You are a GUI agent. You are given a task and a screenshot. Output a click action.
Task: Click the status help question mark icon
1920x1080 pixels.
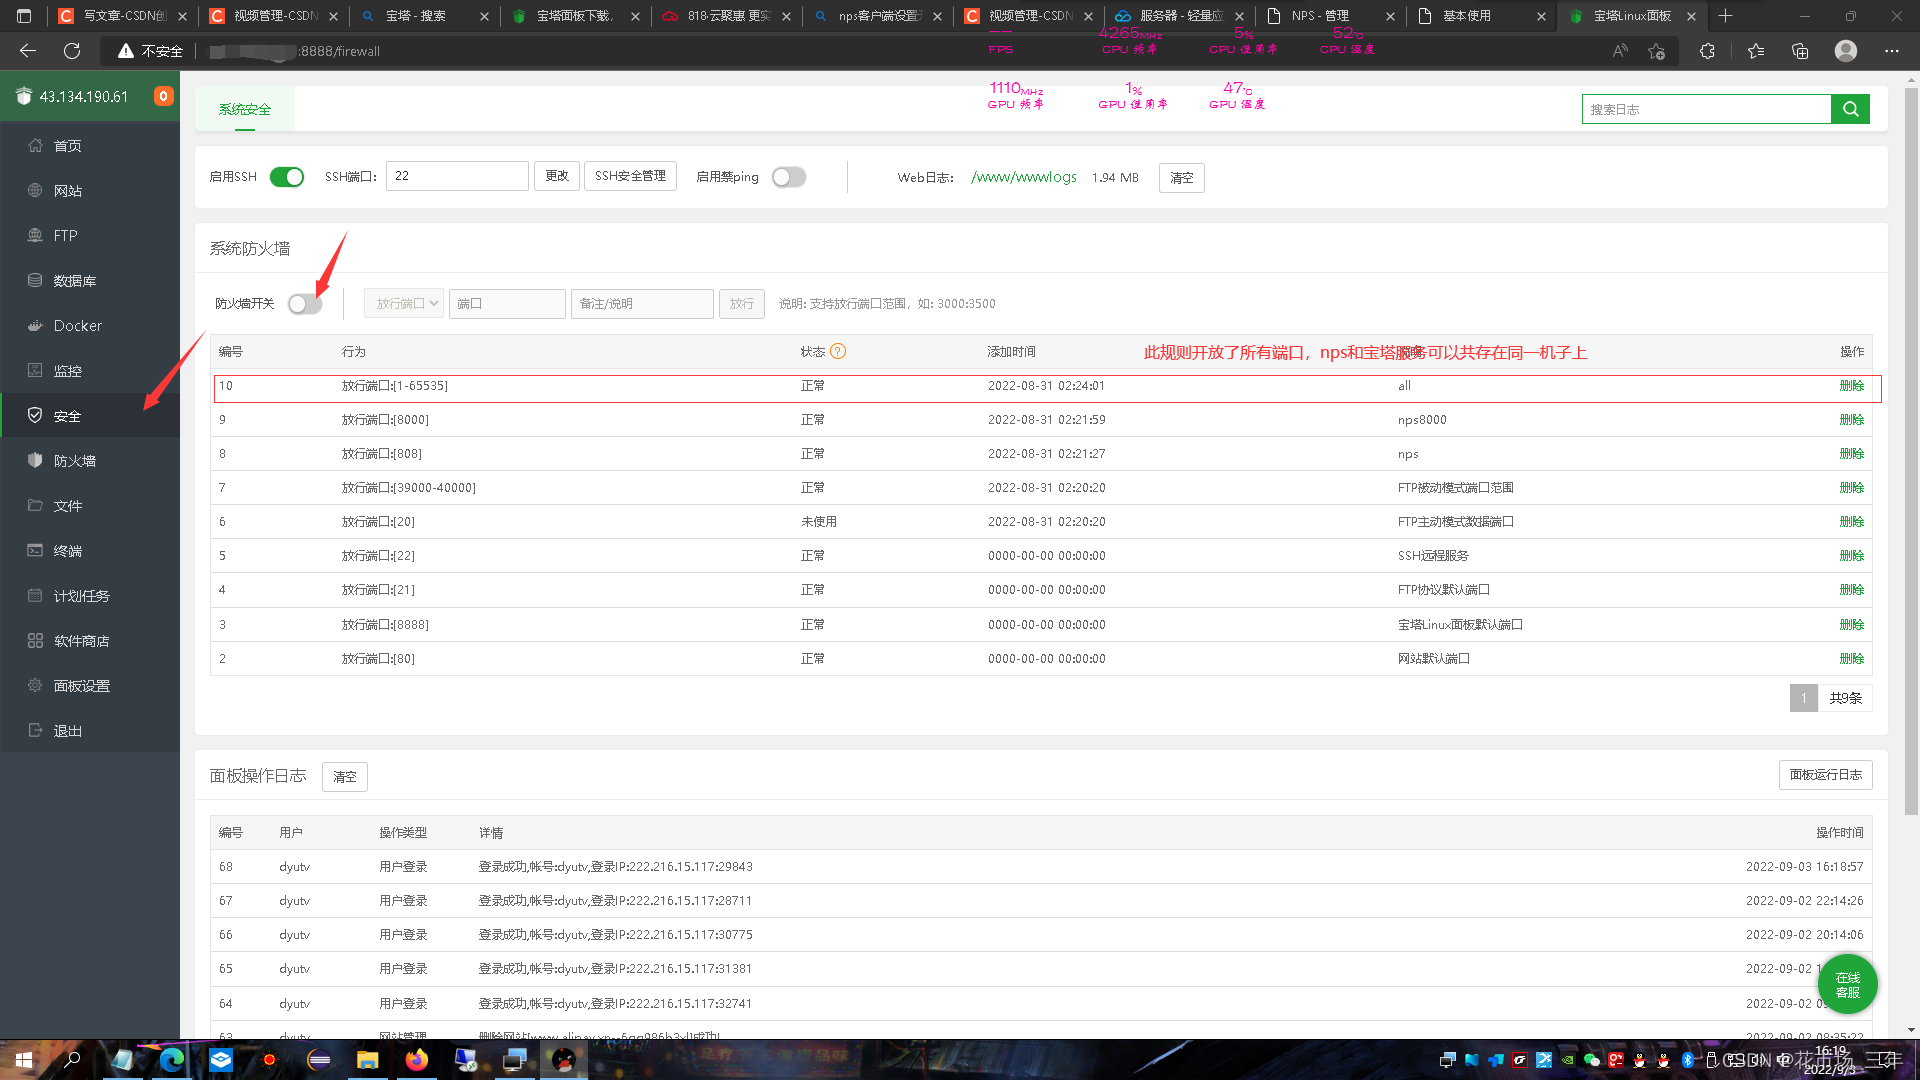(838, 351)
